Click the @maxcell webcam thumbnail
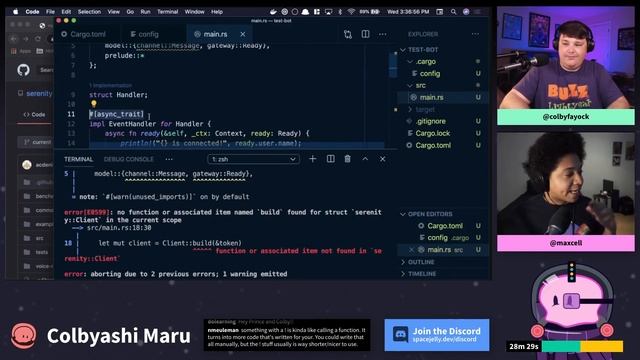Image resolution: width=640 pixels, height=360 pixels. pyautogui.click(x=566, y=184)
